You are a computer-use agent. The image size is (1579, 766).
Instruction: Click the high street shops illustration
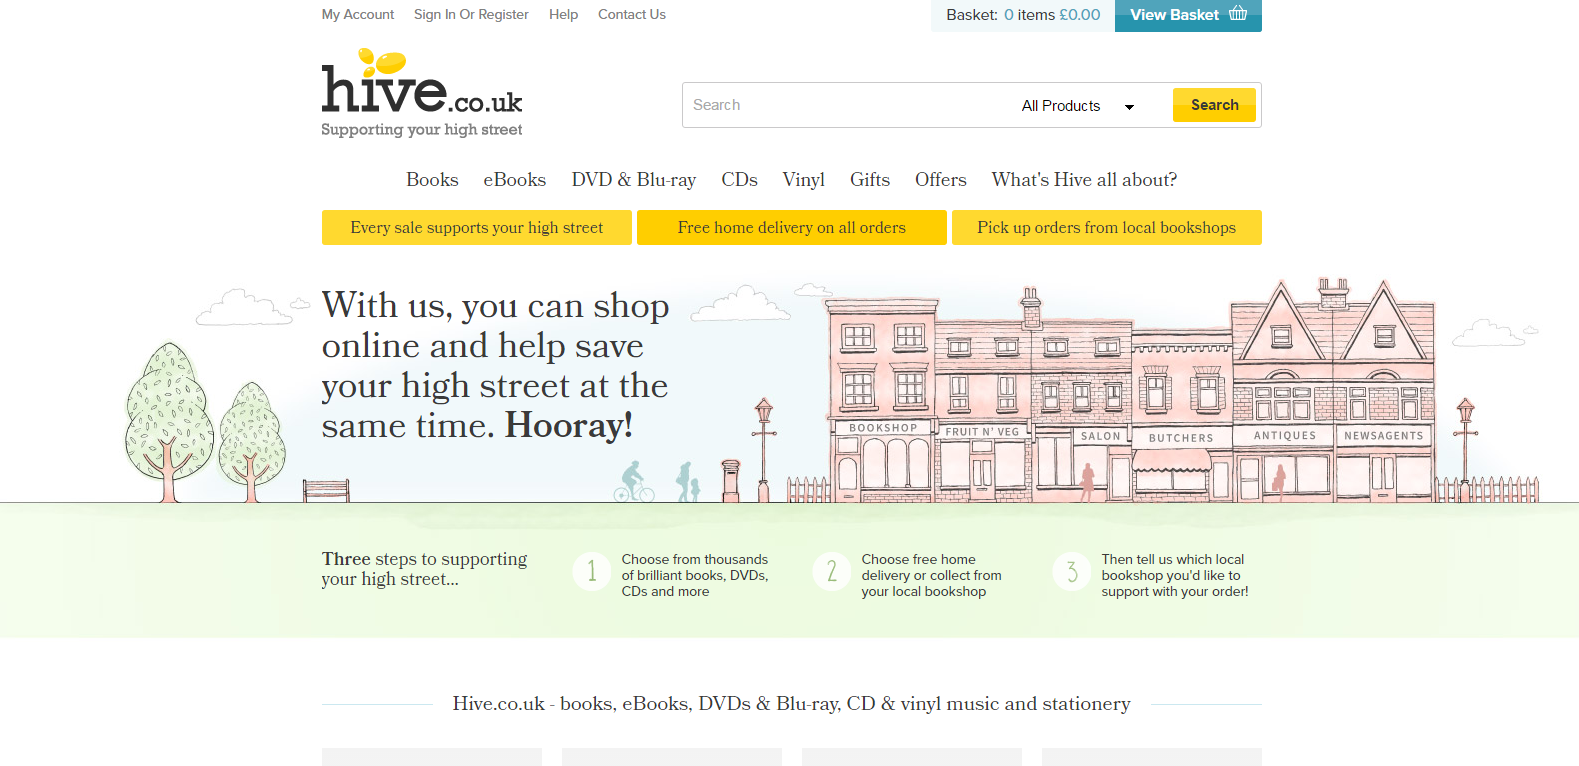(1132, 392)
